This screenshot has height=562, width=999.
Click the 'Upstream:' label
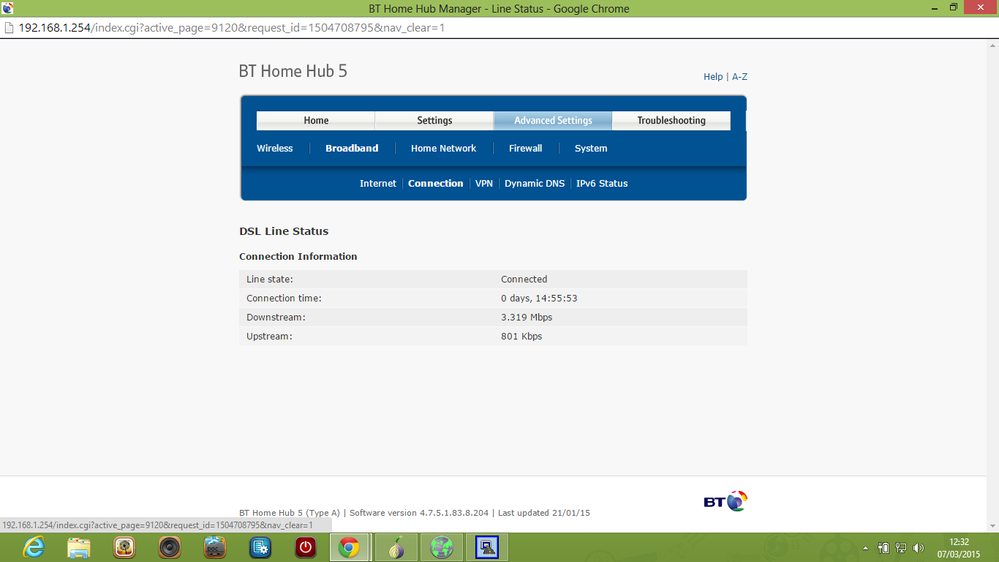[269, 336]
